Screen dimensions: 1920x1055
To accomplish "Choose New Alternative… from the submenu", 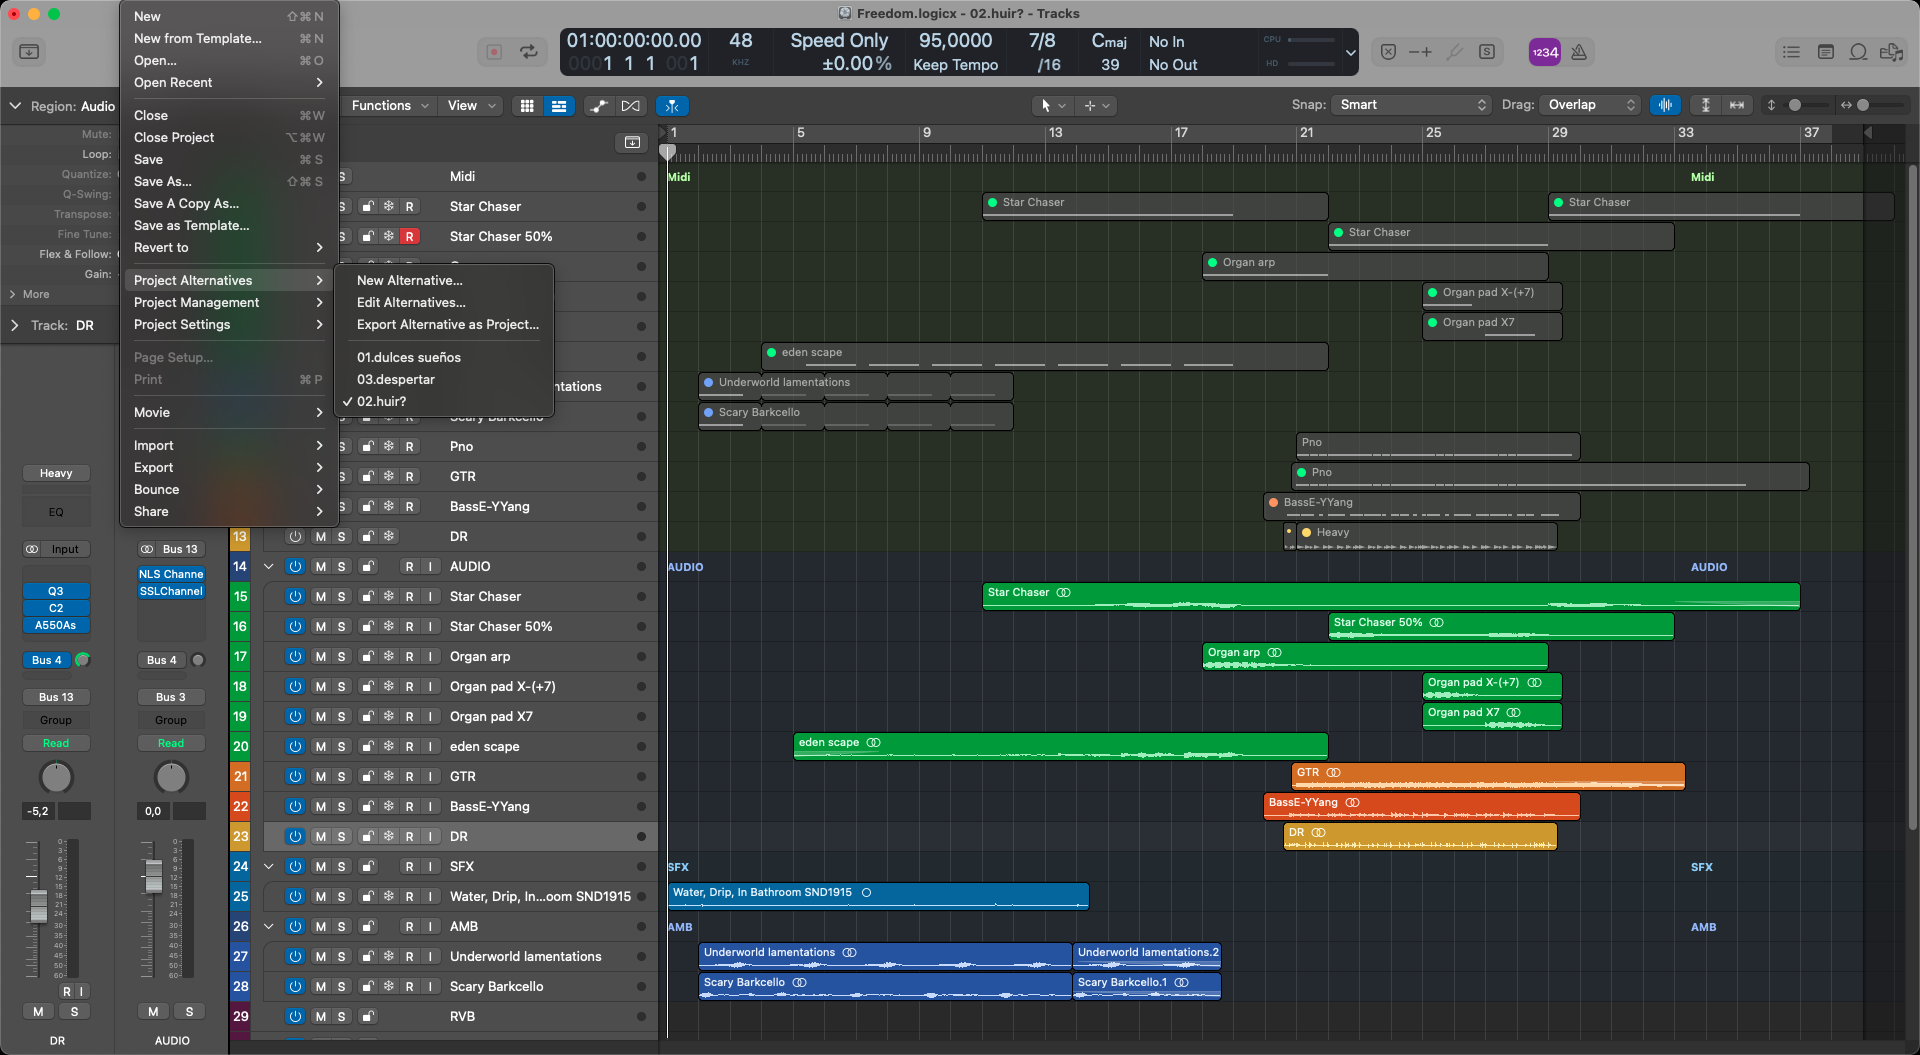I will [409, 281].
